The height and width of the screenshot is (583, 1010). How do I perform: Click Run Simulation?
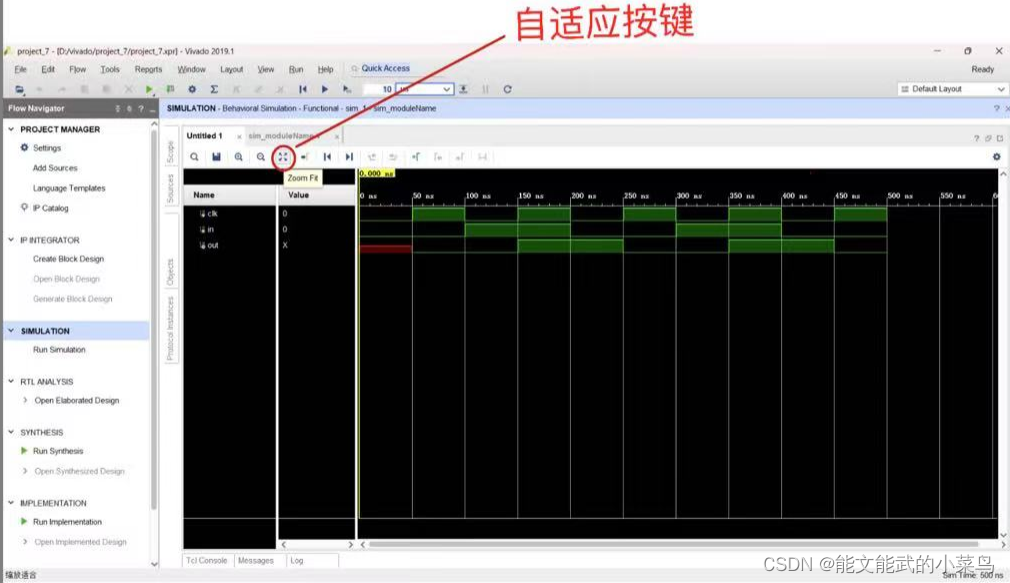[x=59, y=349]
